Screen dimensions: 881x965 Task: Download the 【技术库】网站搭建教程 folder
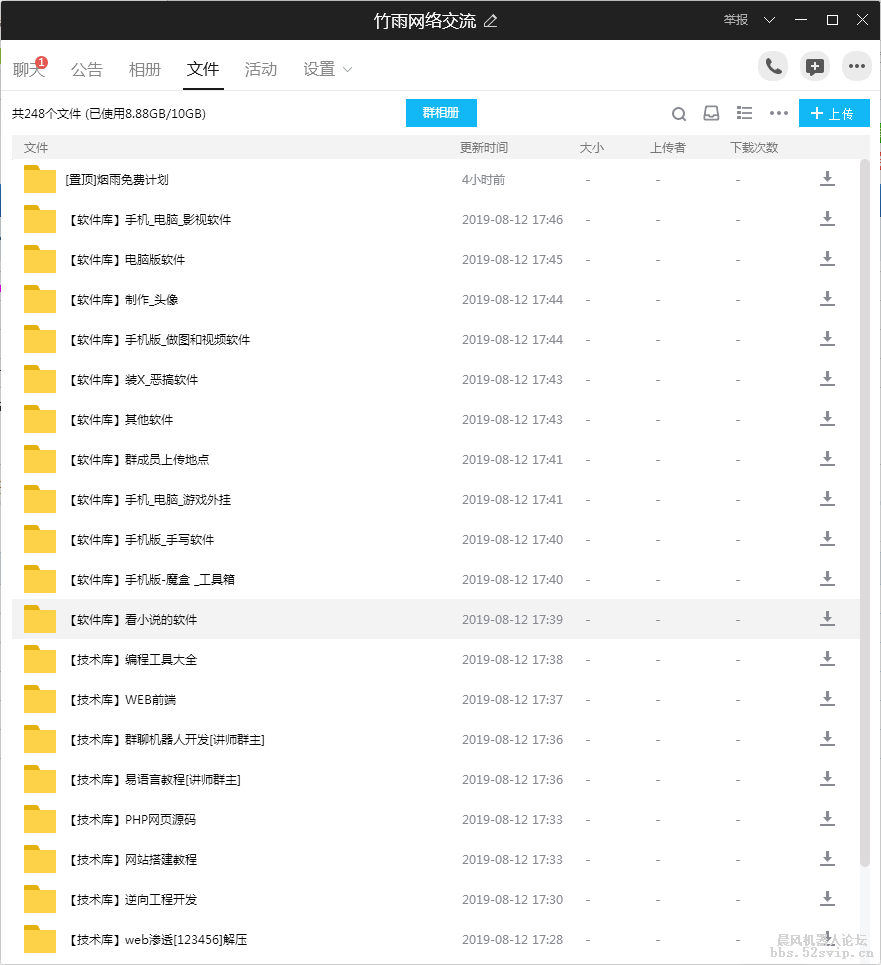click(x=827, y=858)
